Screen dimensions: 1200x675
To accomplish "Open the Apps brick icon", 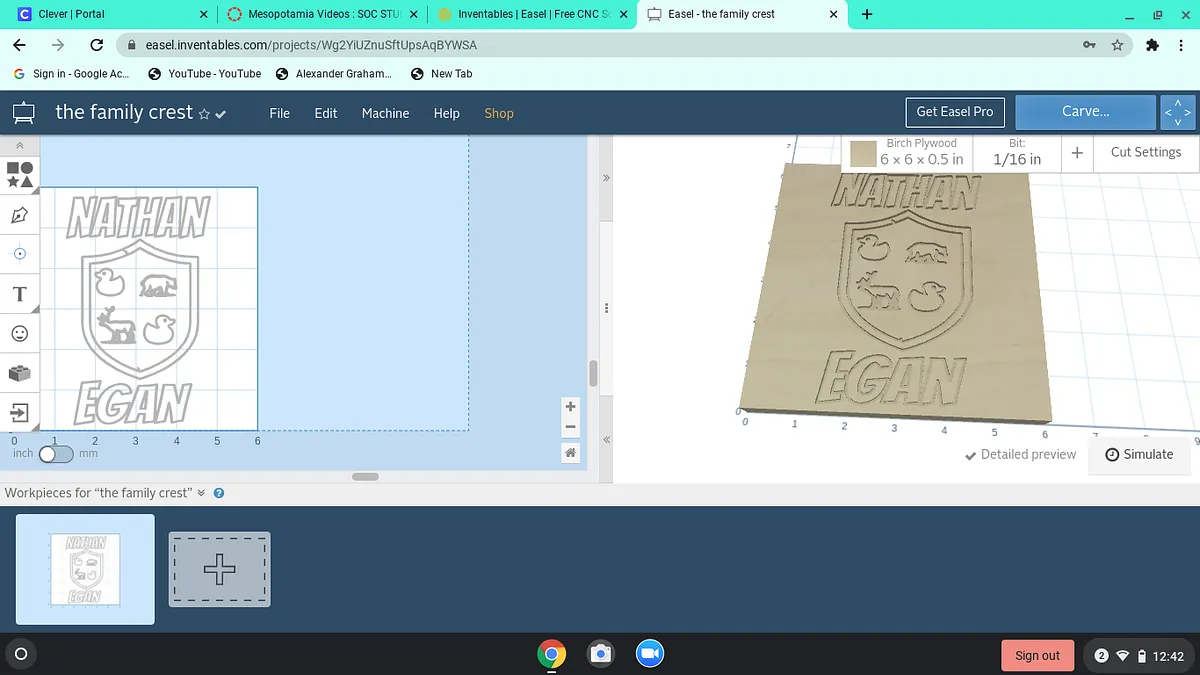I will 20,373.
